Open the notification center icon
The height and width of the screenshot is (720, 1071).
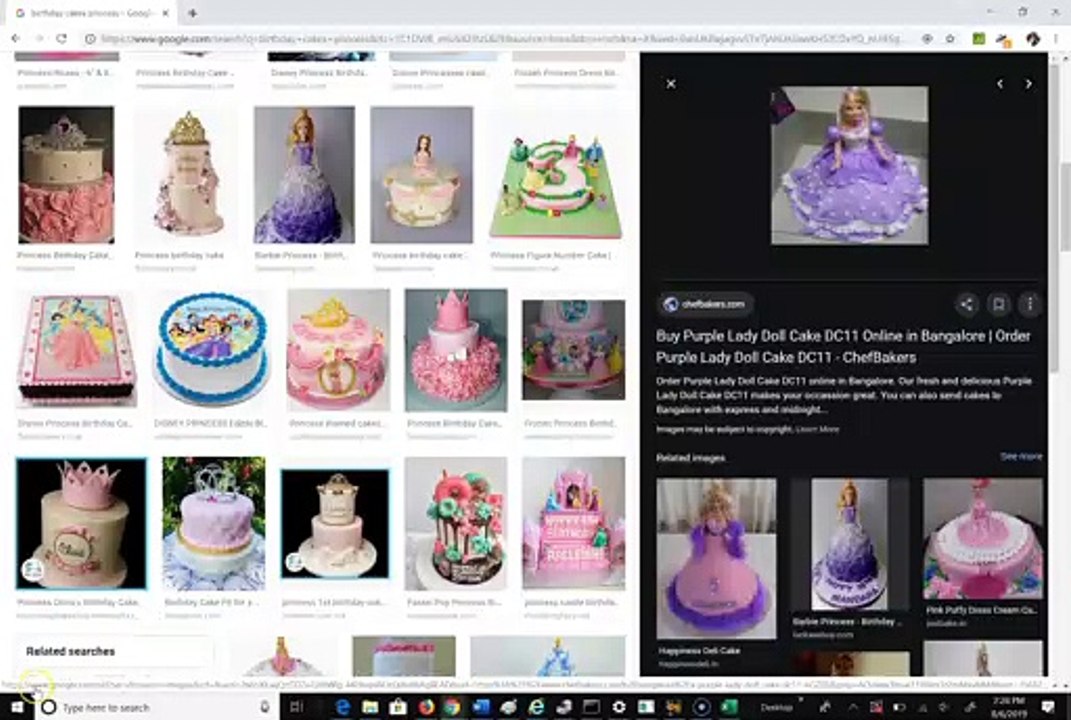[x=1049, y=707]
